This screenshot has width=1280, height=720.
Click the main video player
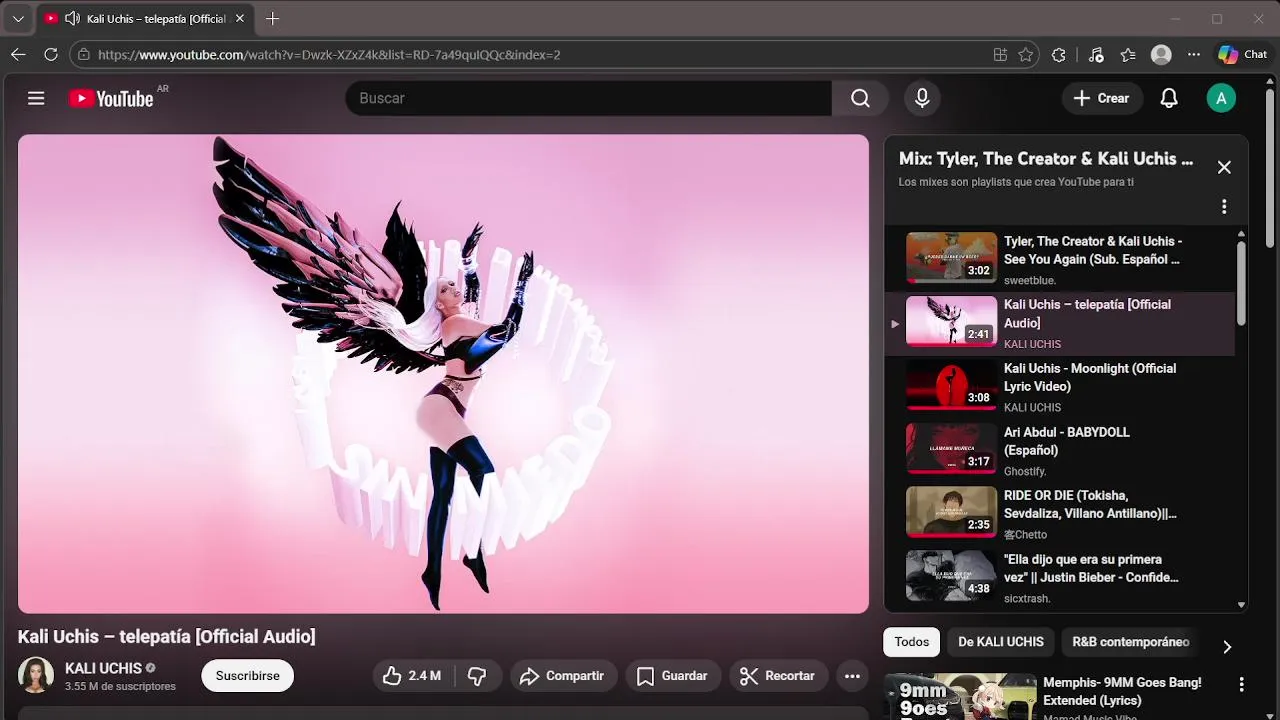[443, 374]
